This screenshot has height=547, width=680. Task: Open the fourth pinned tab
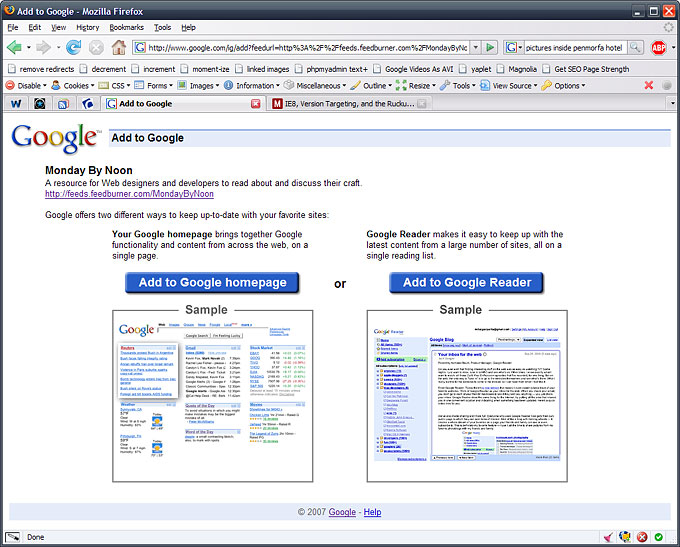tap(88, 104)
